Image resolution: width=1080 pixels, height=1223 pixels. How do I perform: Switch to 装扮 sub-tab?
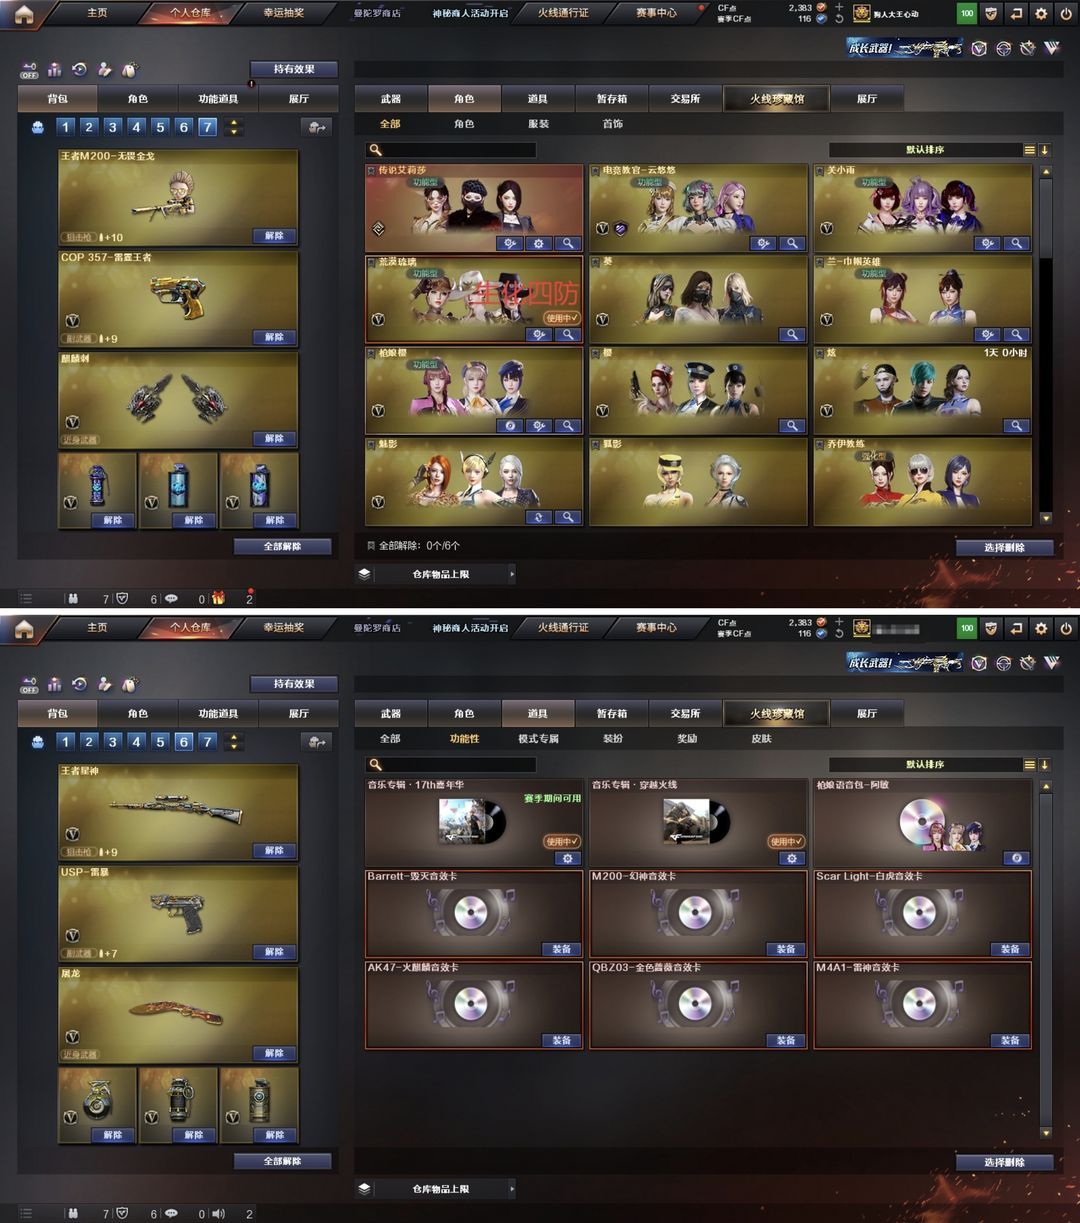pos(612,739)
